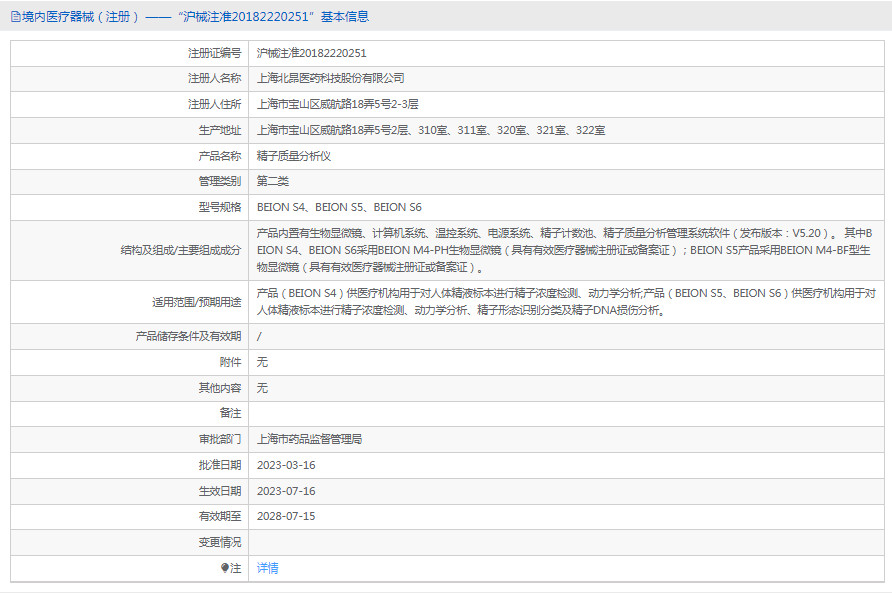Click the 备注 label

230,414
